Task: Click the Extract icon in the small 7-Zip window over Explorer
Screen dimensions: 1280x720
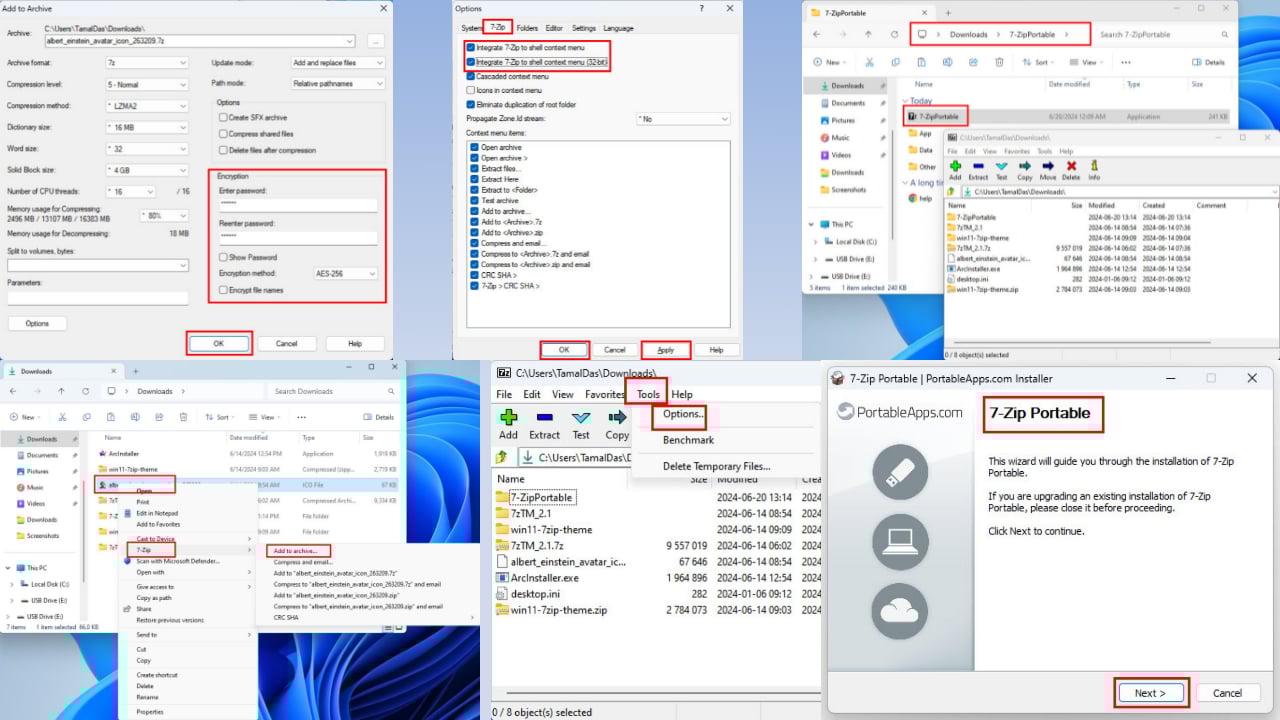Action: tap(978, 166)
